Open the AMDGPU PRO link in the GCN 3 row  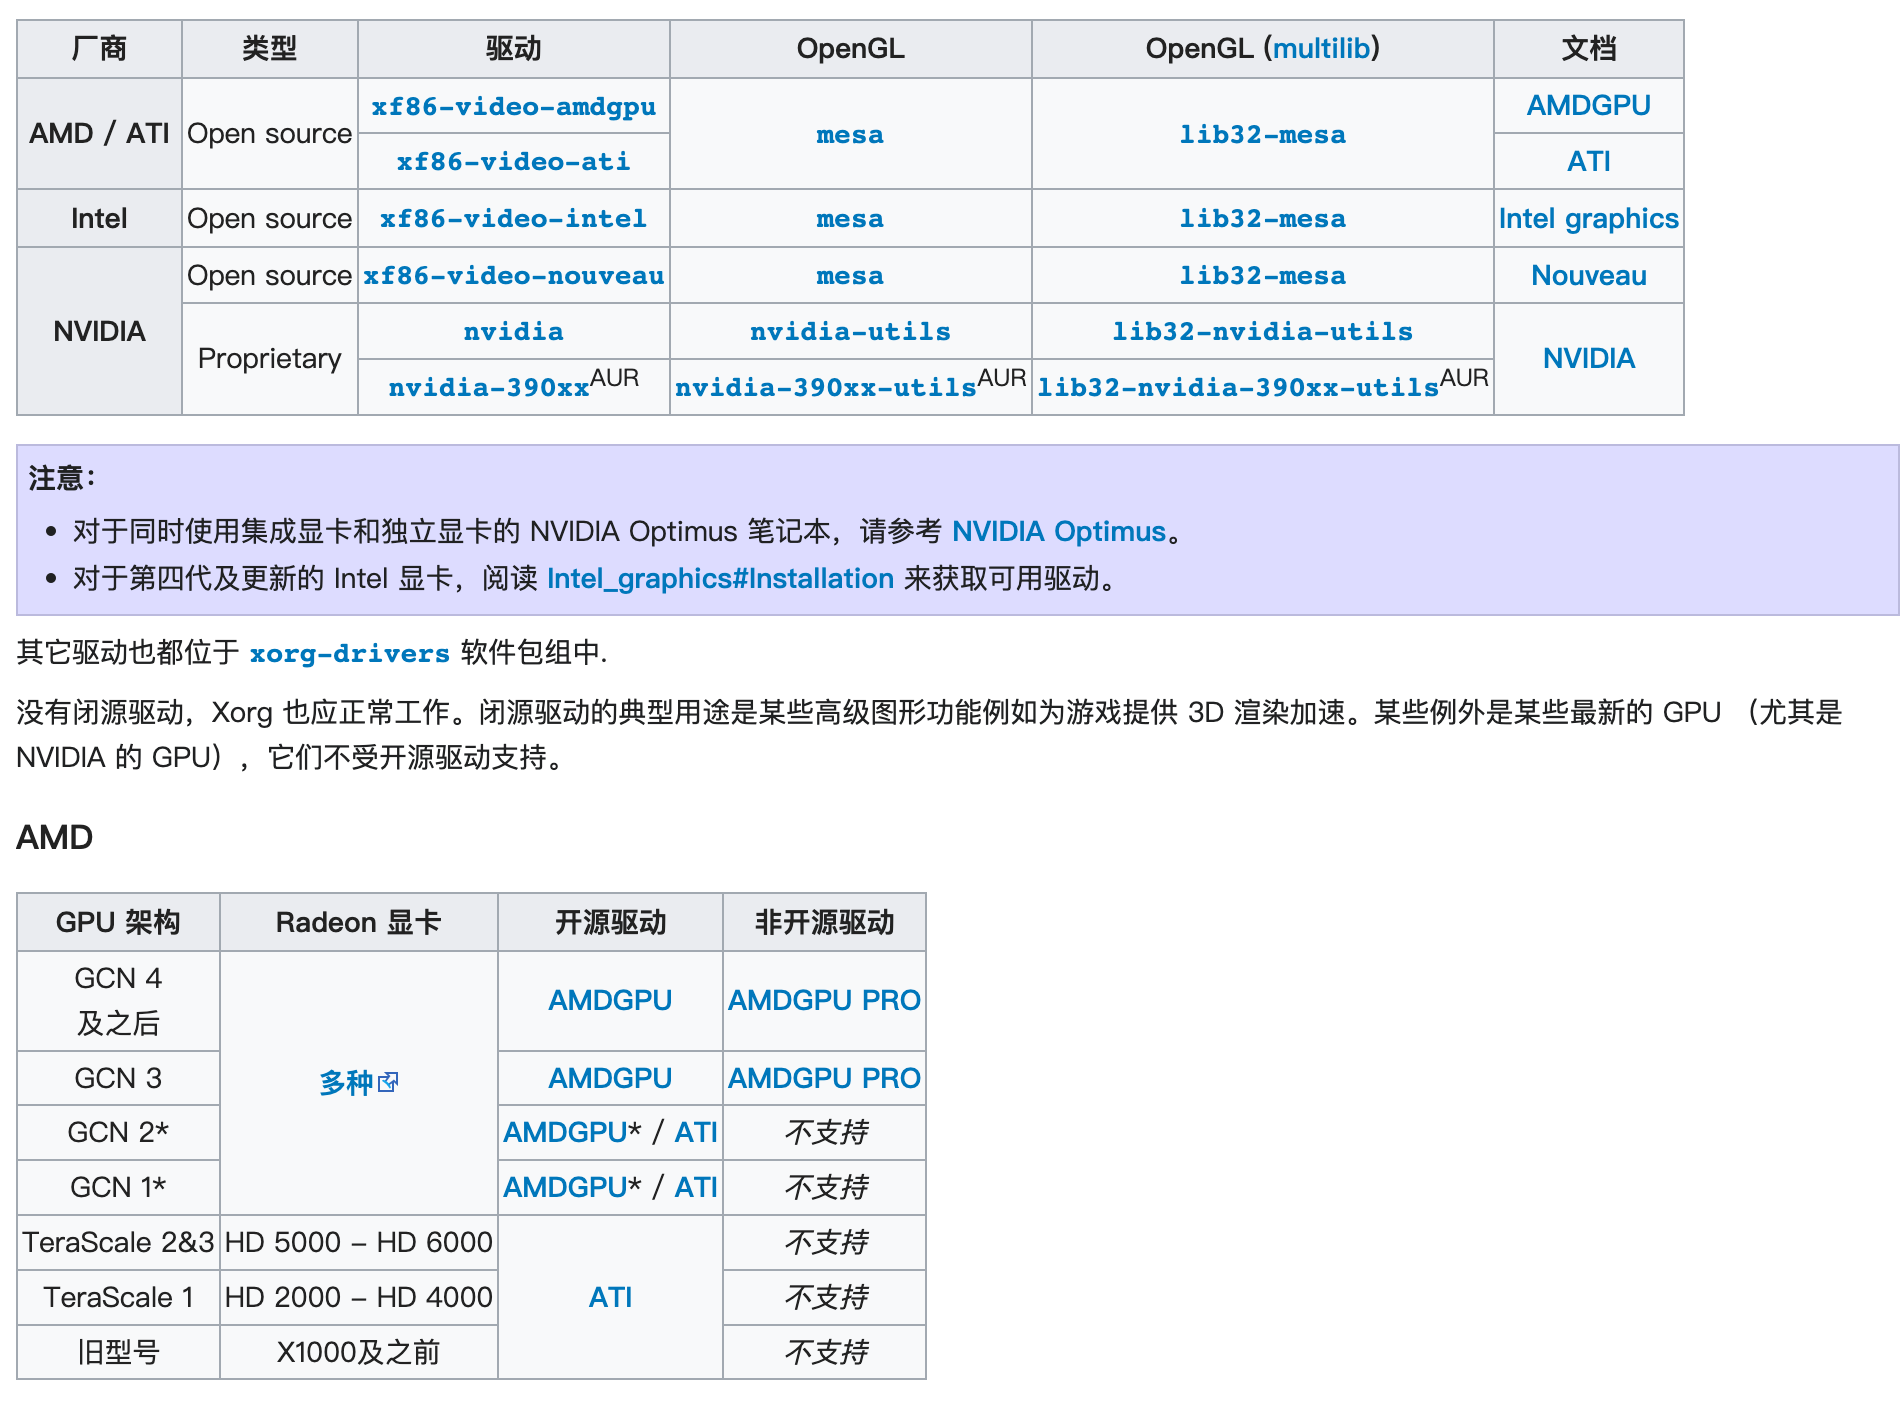pos(824,1078)
